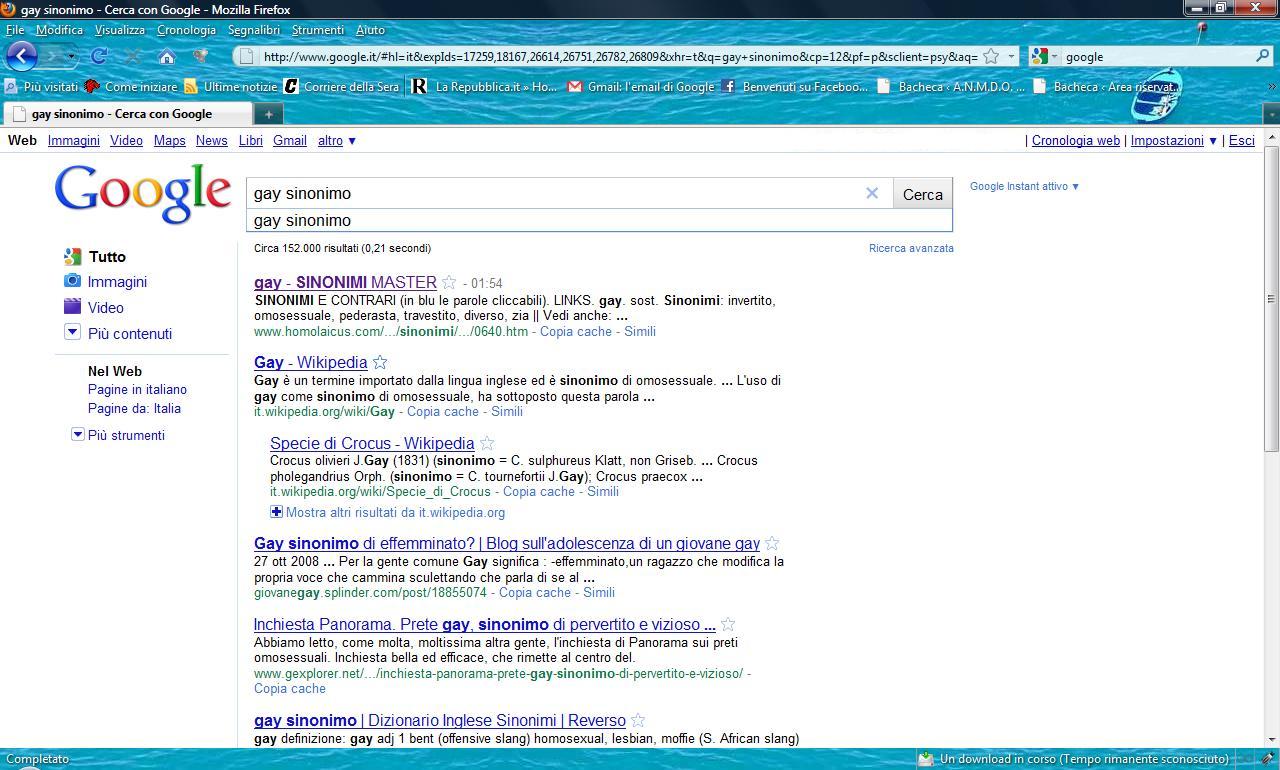Image resolution: width=1280 pixels, height=770 pixels.
Task: Select the 'gay sinonimo' autocomplete suggestion
Action: pyautogui.click(x=599, y=220)
